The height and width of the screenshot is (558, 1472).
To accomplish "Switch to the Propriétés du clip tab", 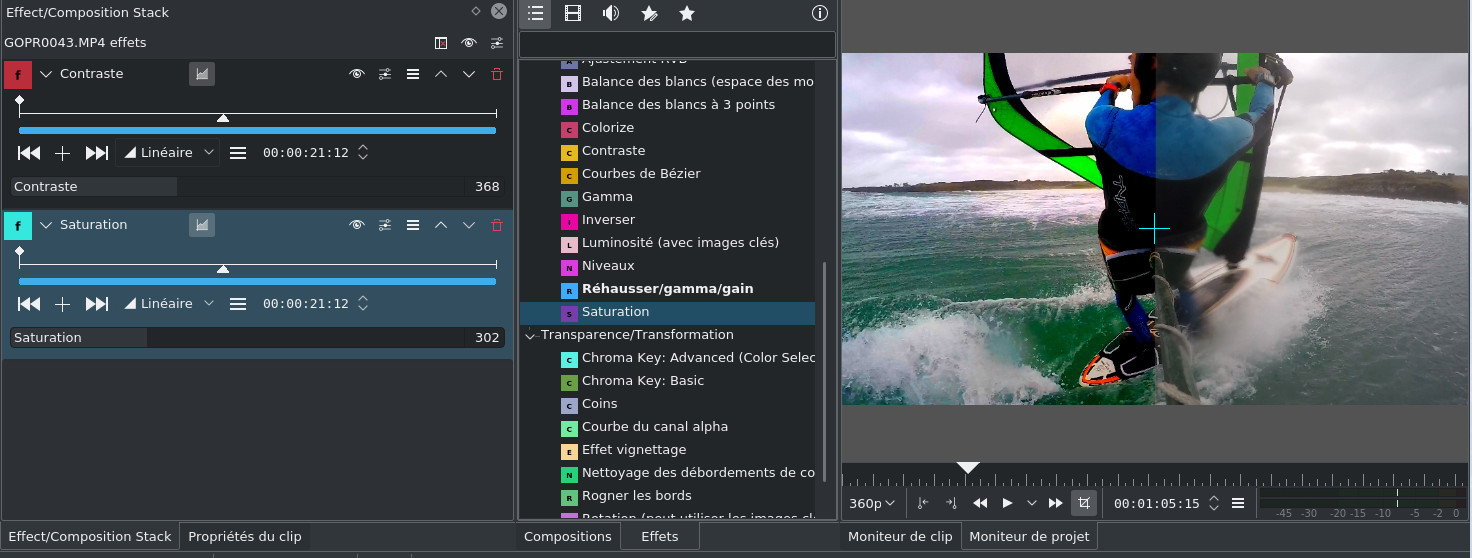I will coord(245,536).
